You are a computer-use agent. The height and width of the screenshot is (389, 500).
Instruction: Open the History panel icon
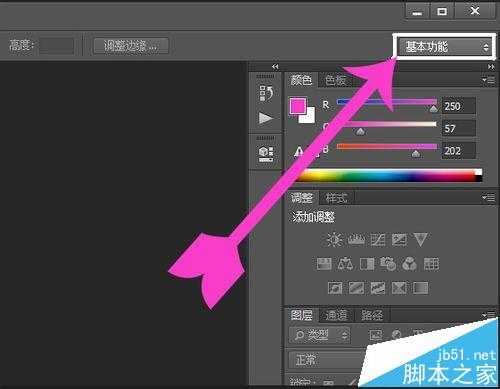pos(266,93)
